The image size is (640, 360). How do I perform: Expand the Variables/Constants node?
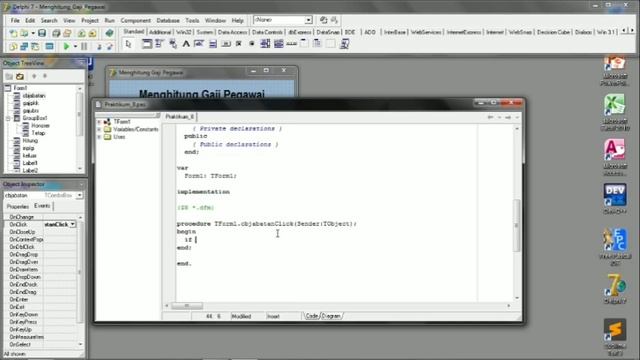[99, 129]
